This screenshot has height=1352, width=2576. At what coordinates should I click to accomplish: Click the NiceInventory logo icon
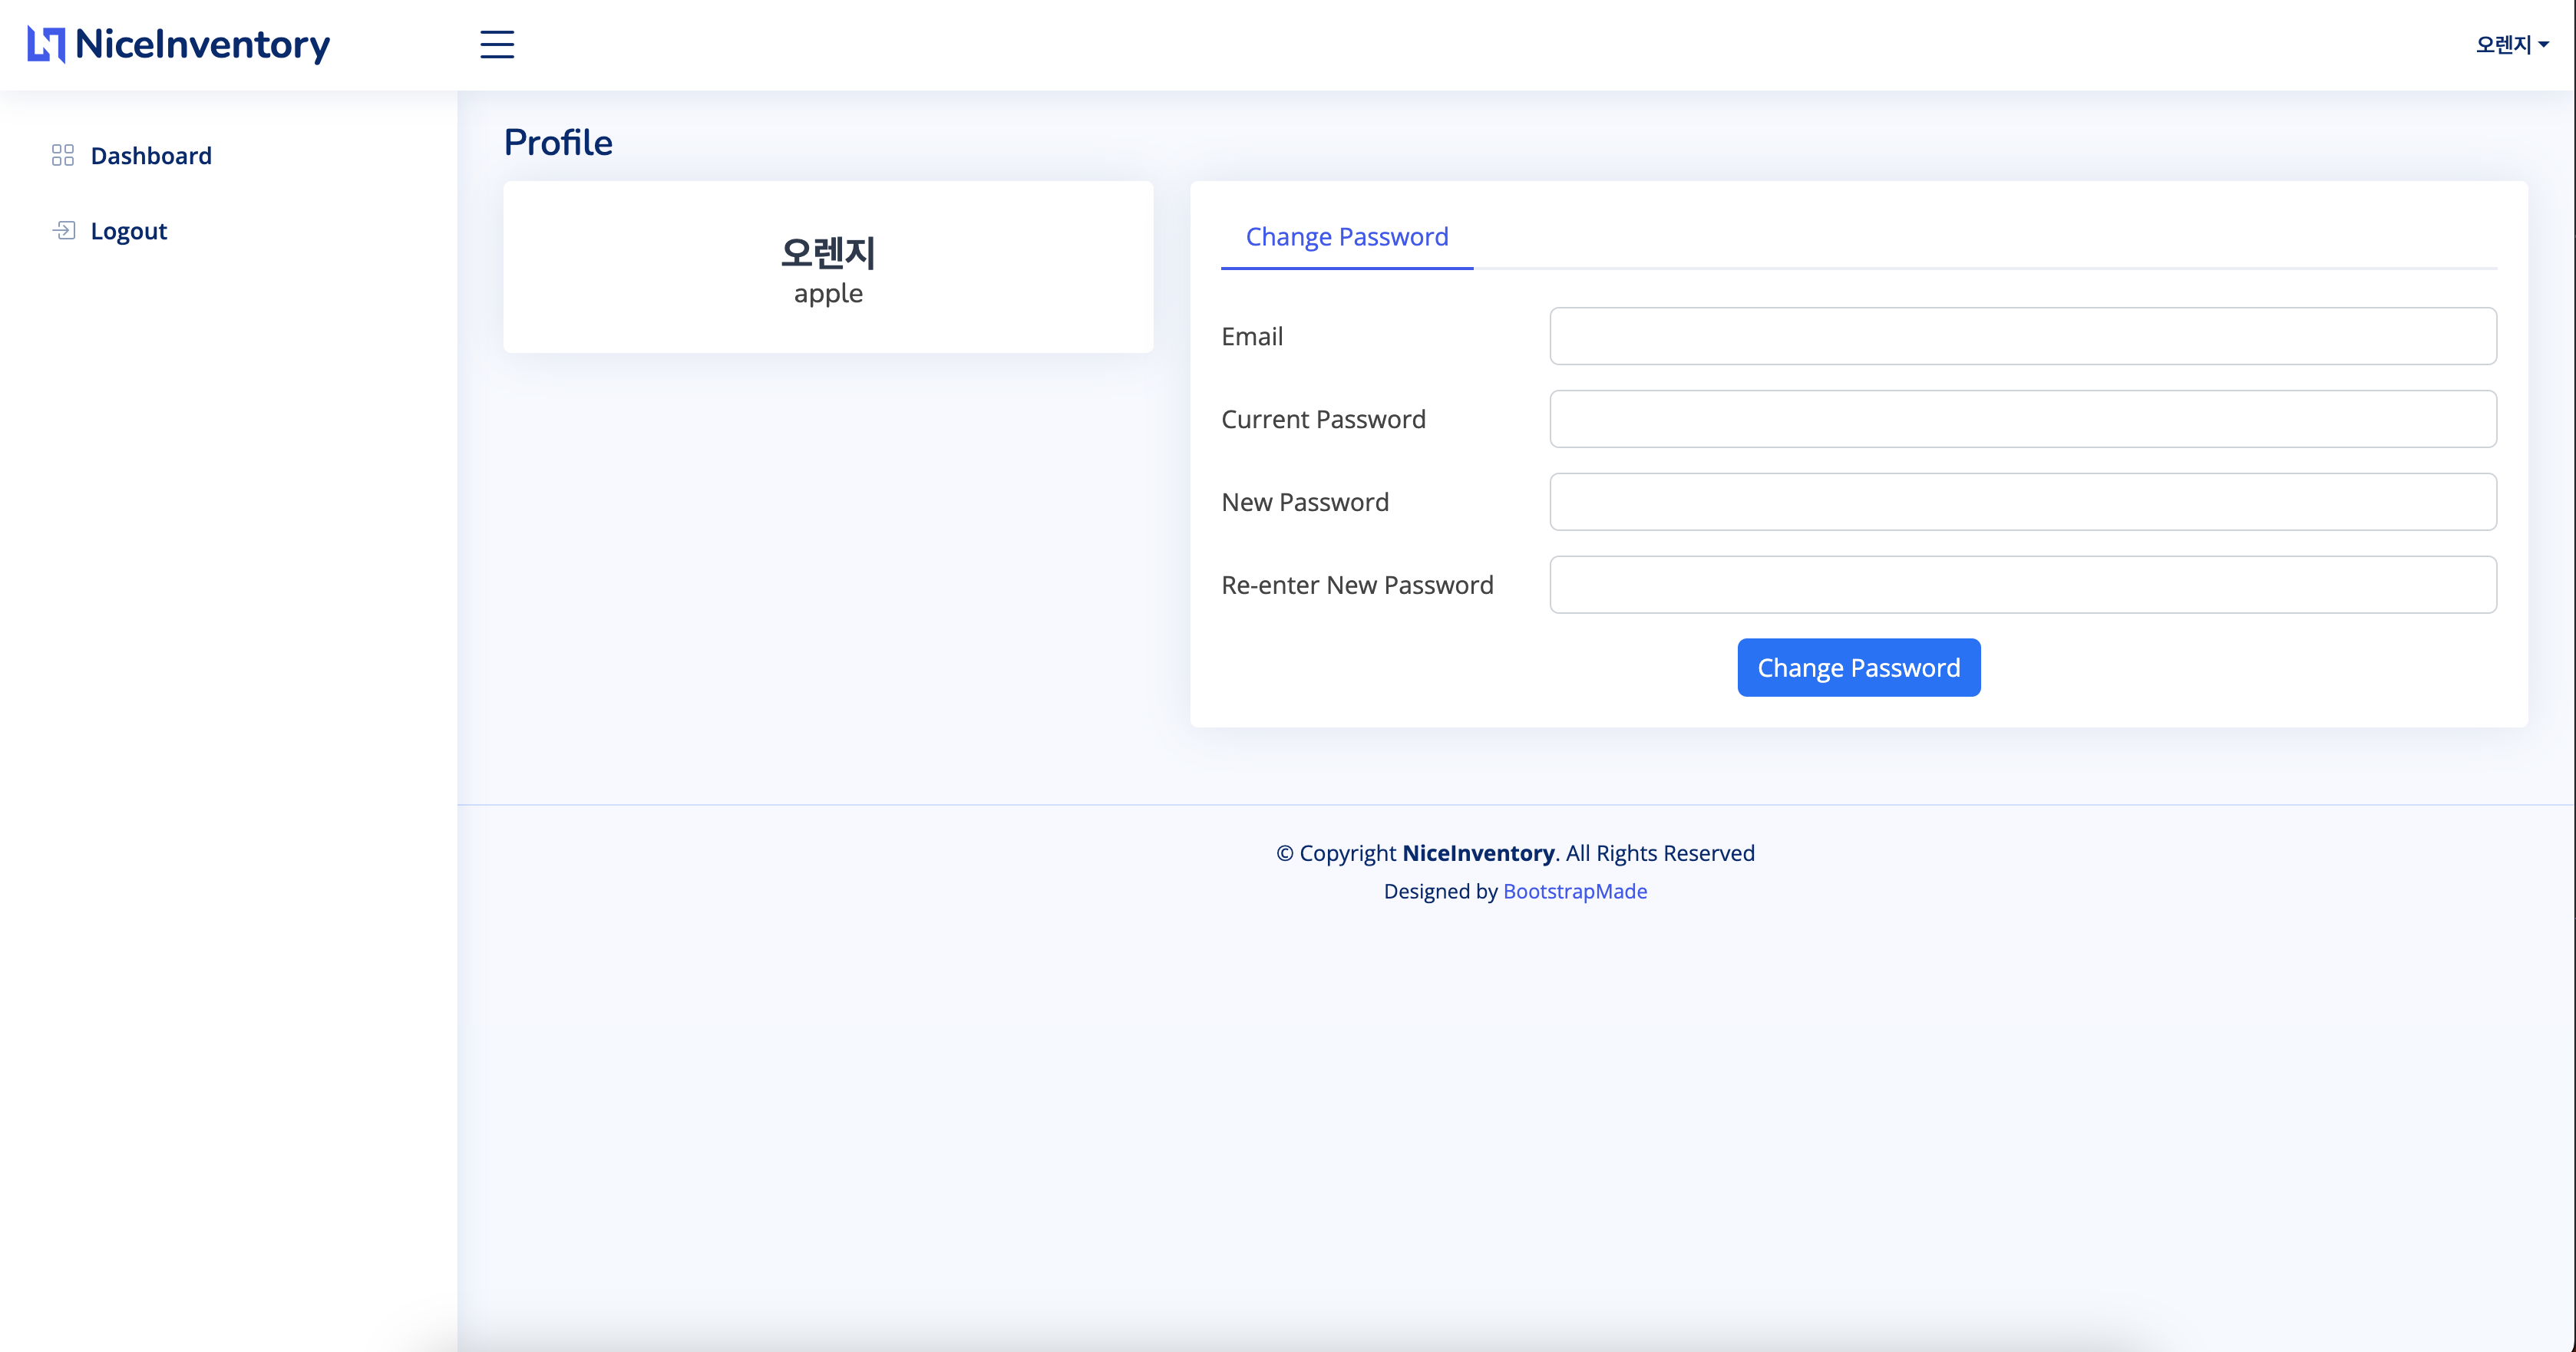click(x=46, y=44)
